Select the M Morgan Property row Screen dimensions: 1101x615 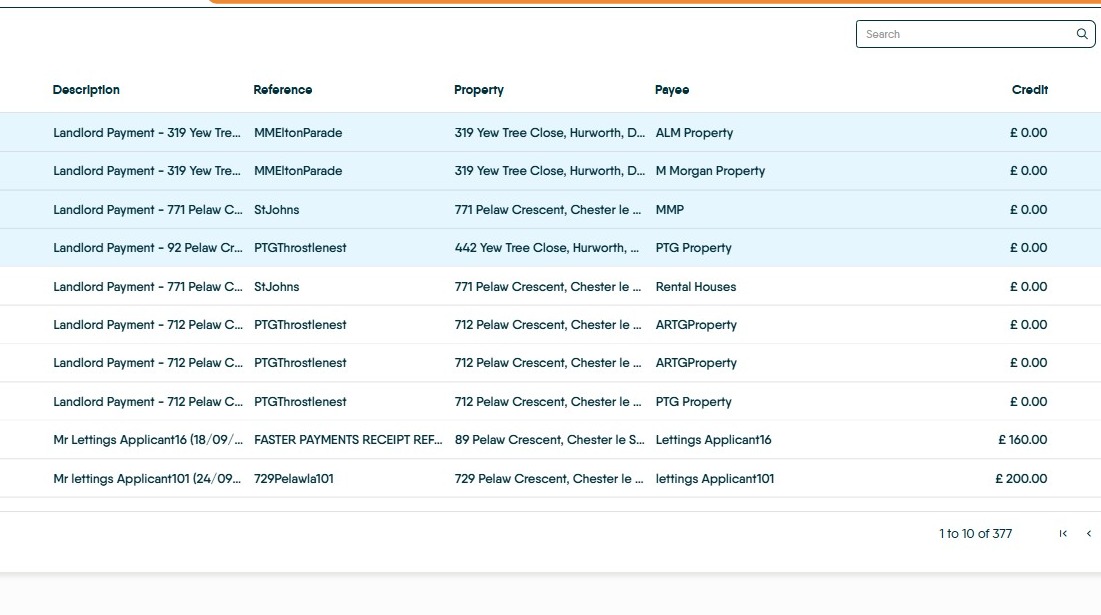[710, 171]
